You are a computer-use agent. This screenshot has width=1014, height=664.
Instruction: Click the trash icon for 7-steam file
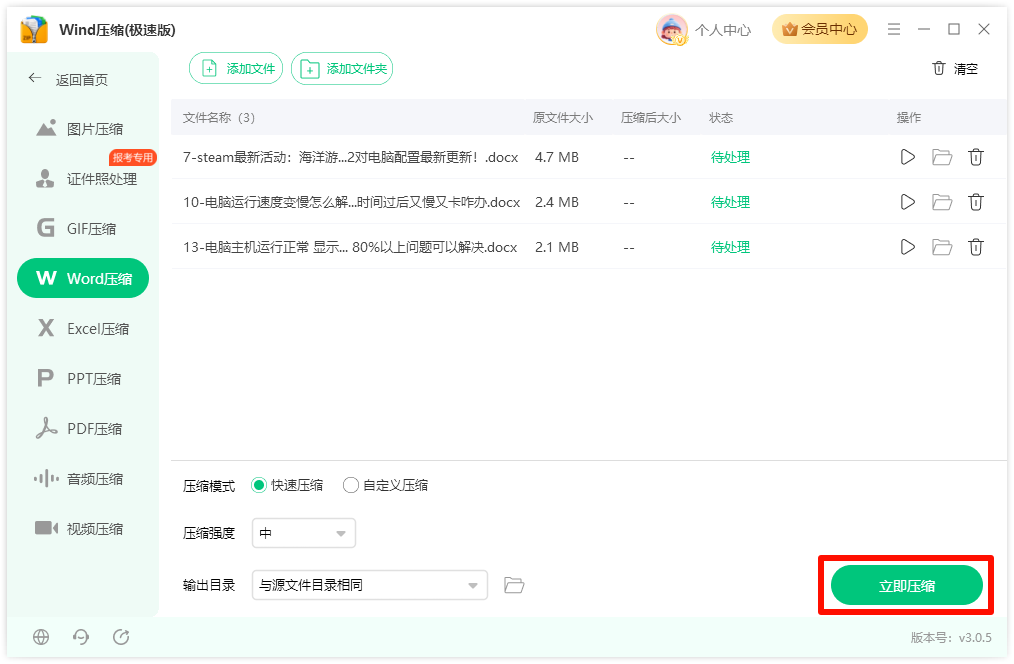point(976,157)
